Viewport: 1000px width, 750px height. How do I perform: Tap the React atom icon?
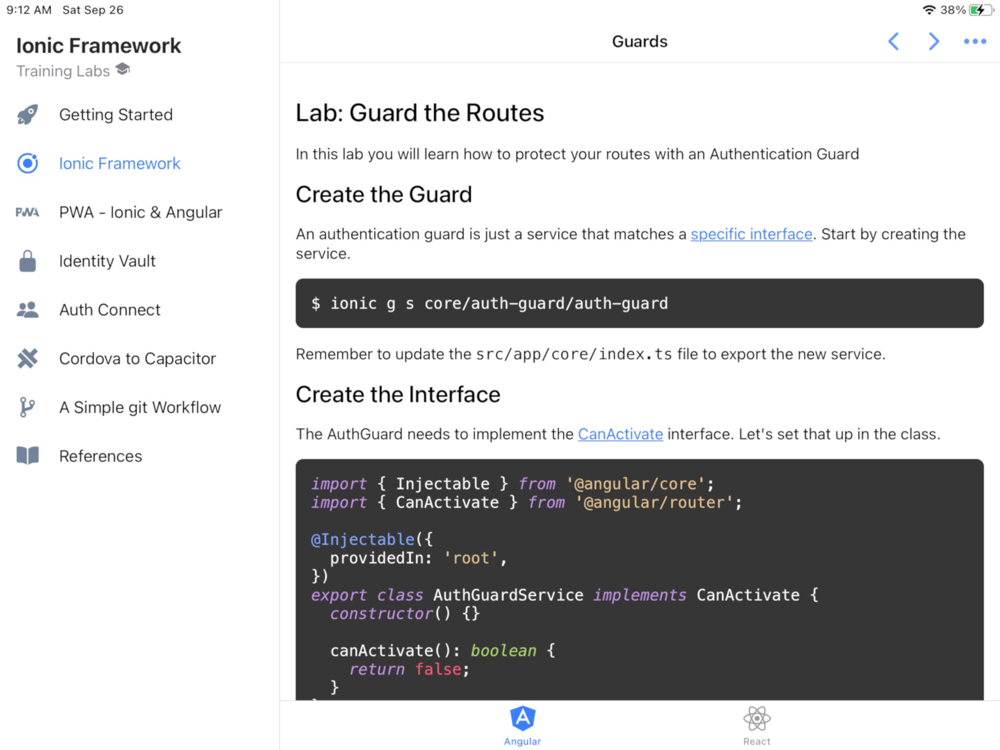[757, 719]
